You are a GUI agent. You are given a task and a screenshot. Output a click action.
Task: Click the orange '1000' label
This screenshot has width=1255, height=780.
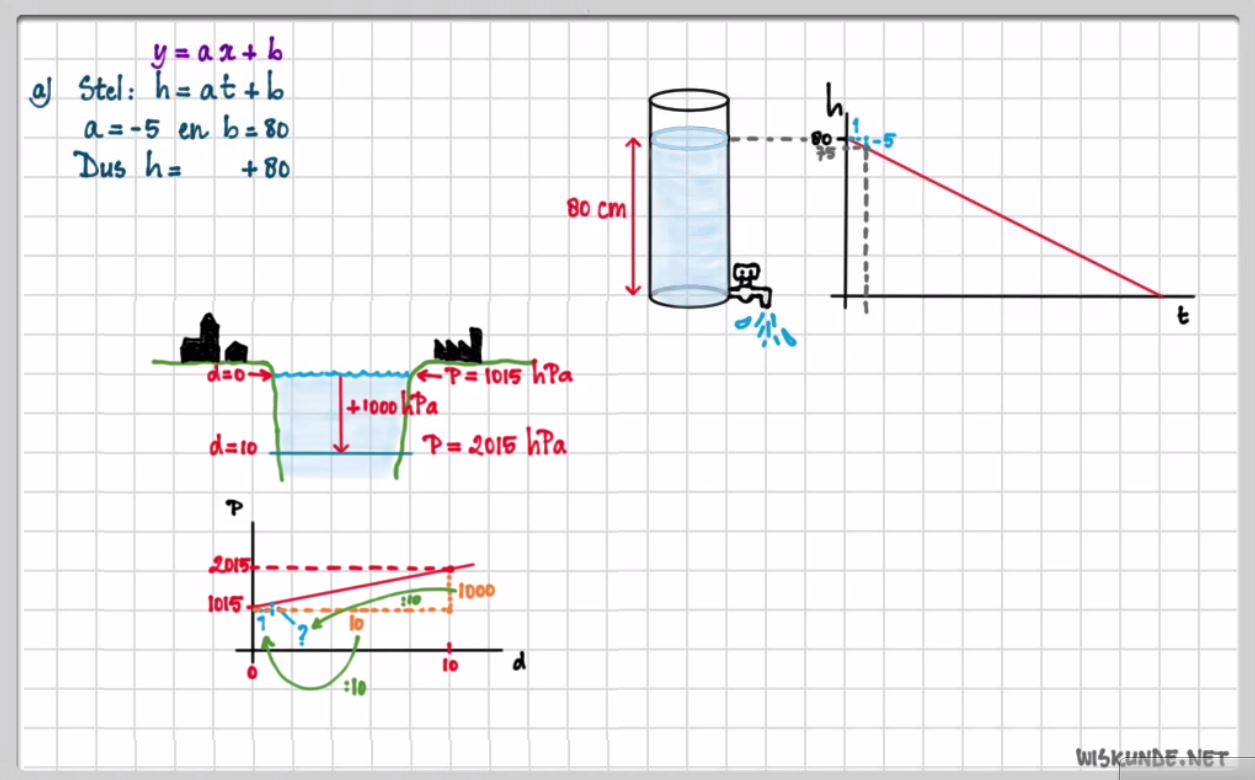(x=476, y=591)
